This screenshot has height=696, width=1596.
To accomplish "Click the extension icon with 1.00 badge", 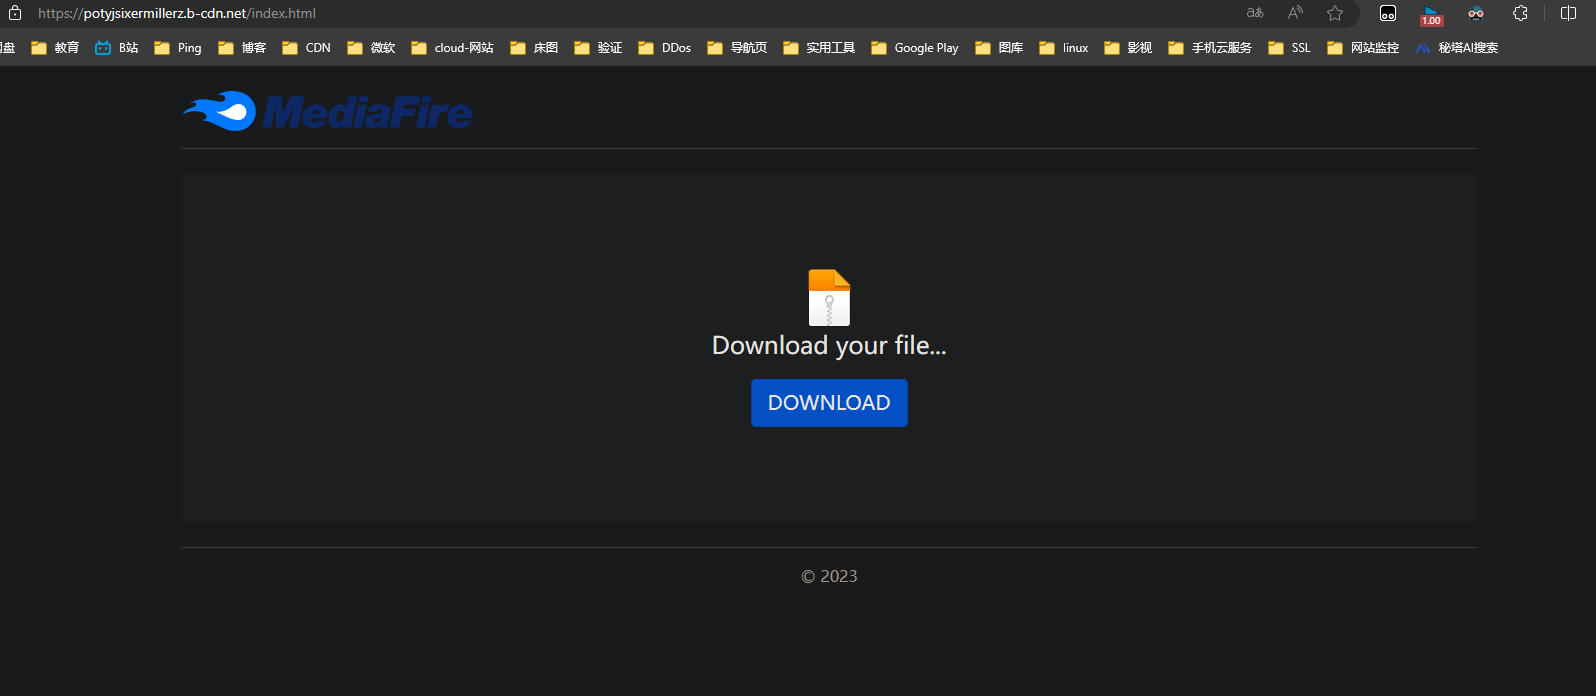I will pyautogui.click(x=1431, y=15).
